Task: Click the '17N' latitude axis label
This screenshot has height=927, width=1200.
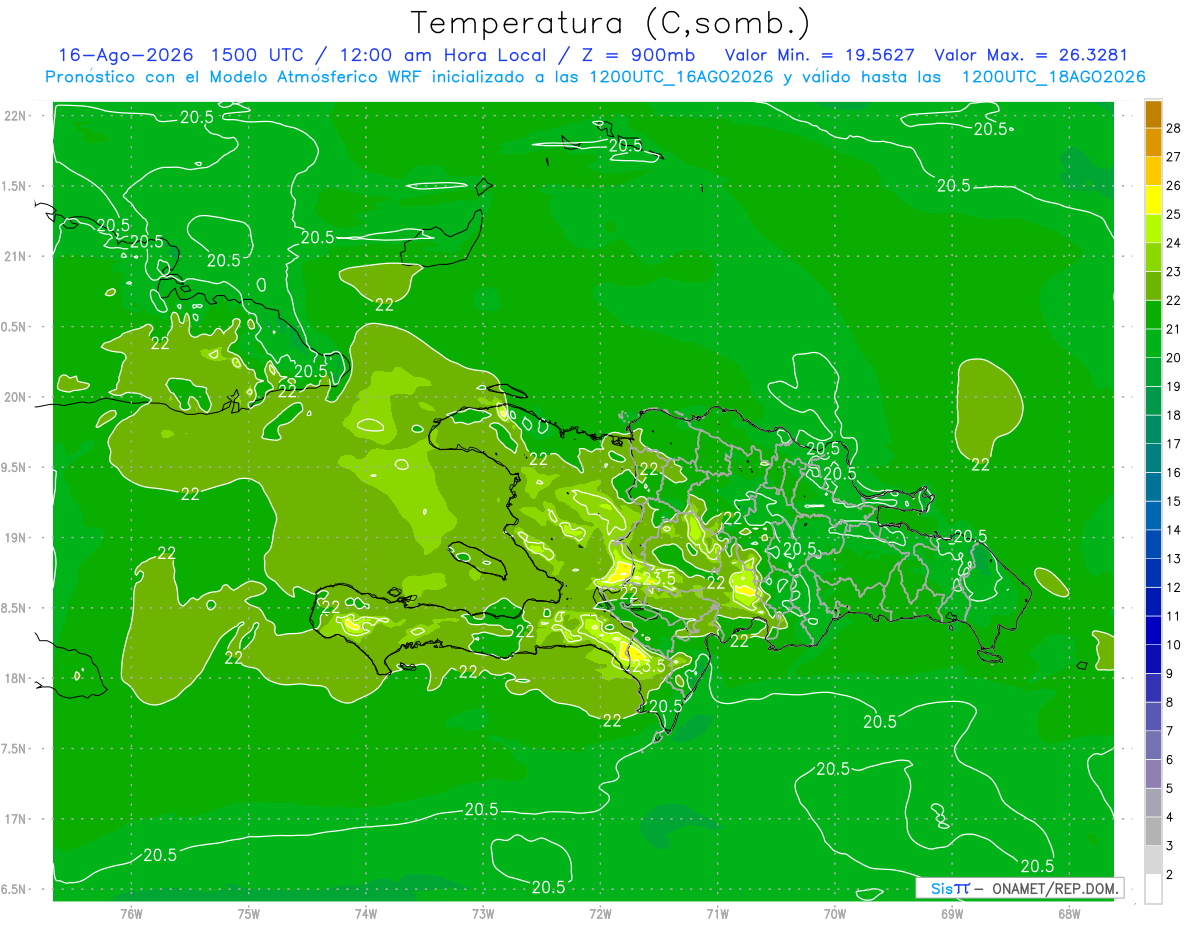Action: point(15,819)
